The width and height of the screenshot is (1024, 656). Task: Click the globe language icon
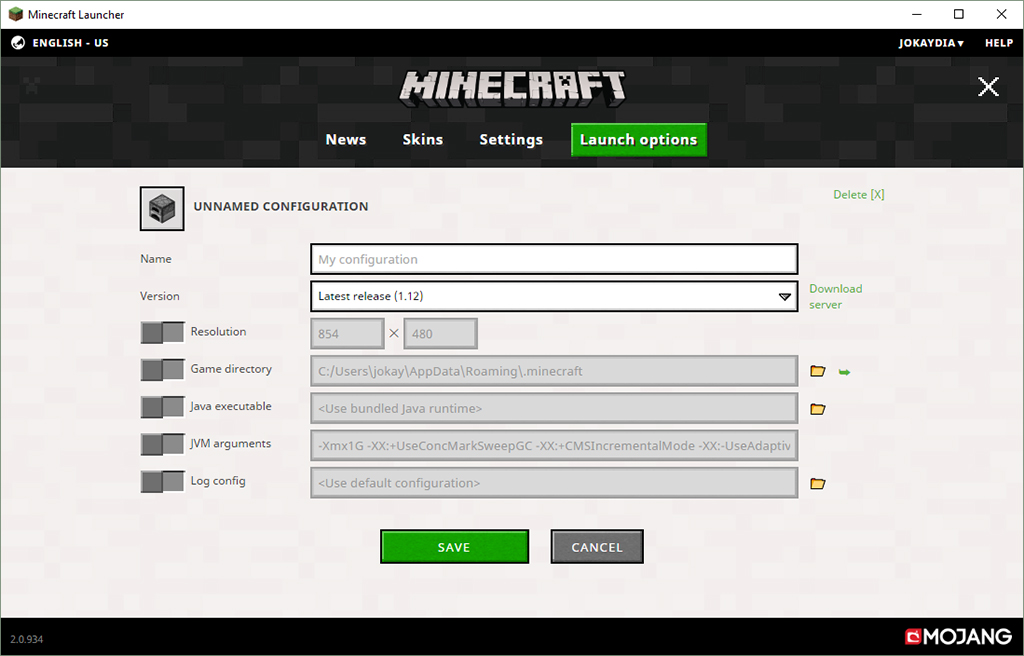pos(18,43)
